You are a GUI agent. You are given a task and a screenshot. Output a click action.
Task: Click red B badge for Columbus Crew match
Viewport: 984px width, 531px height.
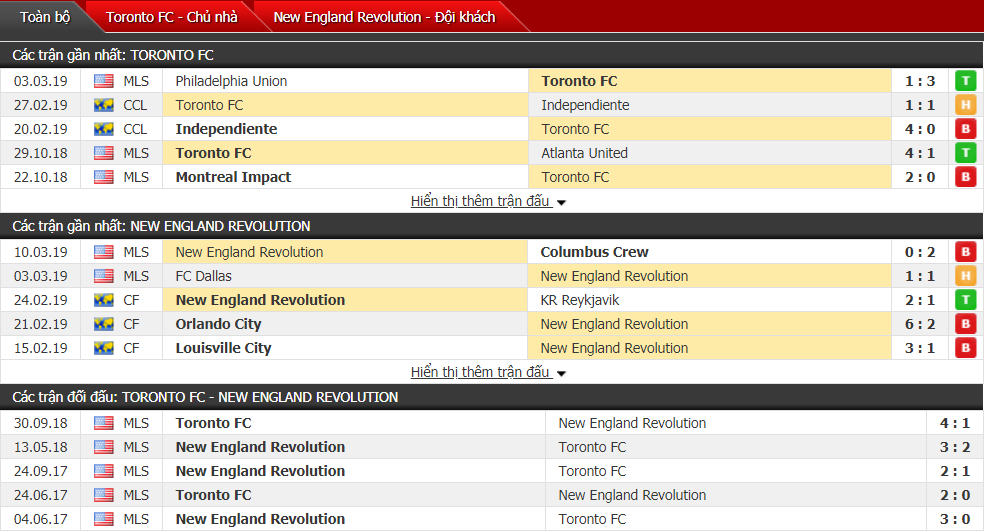click(966, 252)
